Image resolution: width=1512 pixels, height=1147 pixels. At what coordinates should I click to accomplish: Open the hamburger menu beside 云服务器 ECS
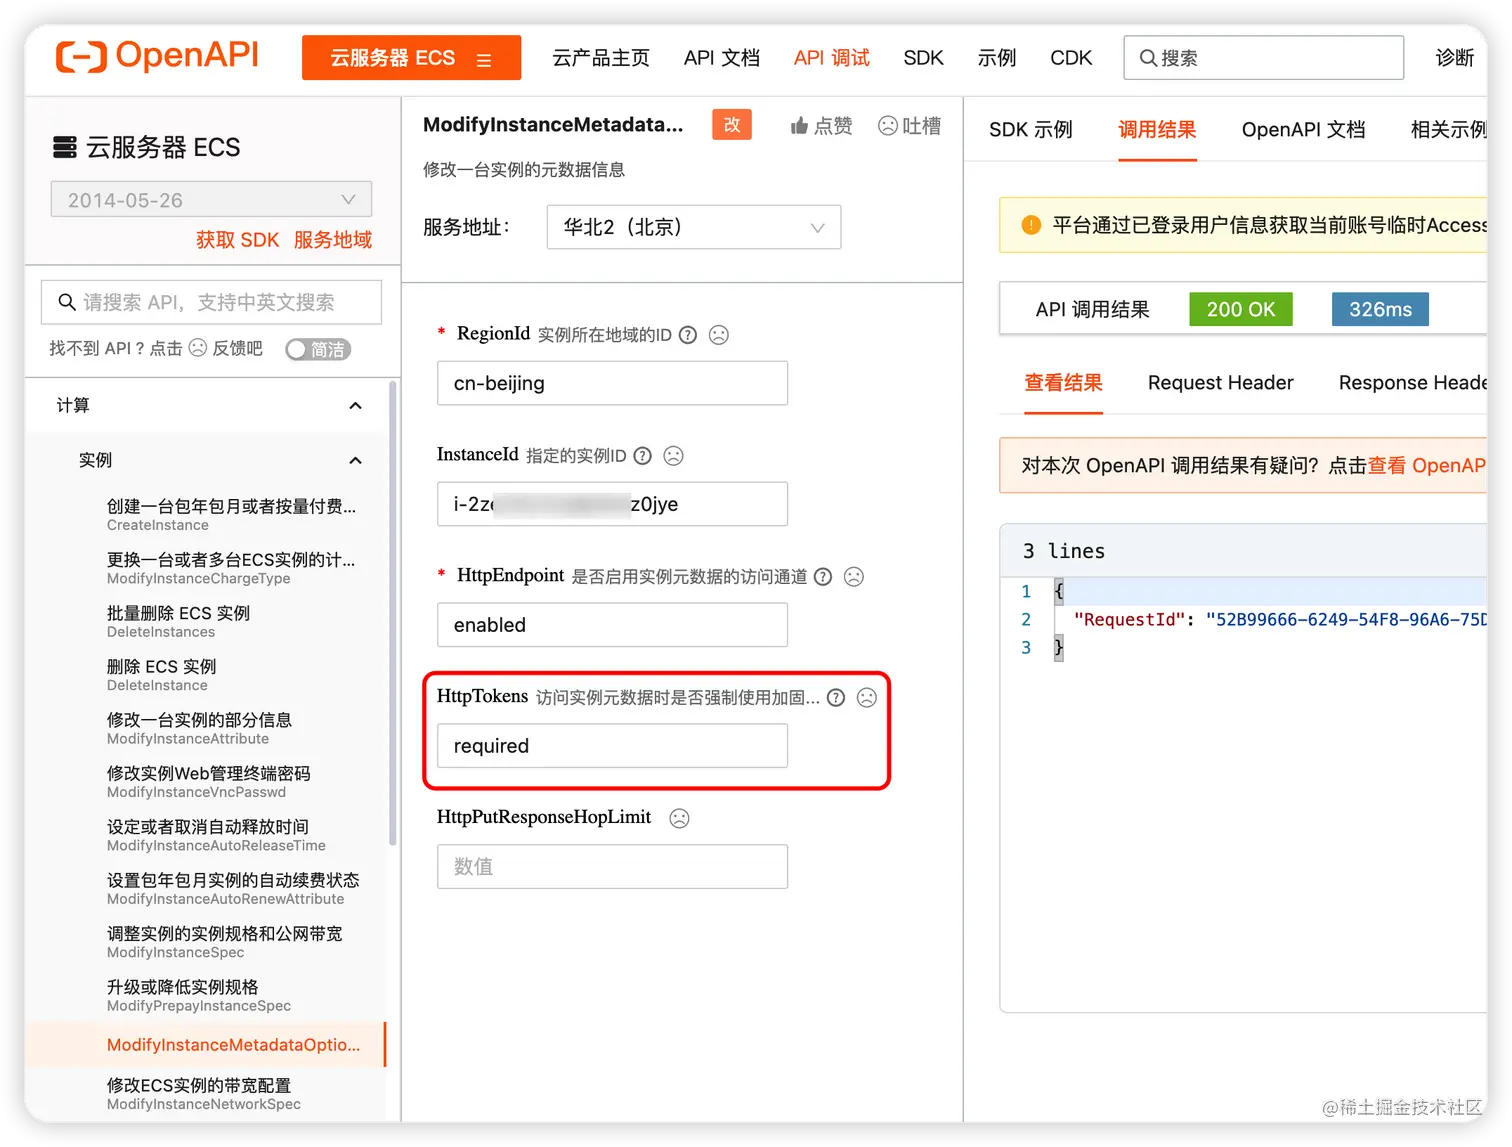(484, 60)
